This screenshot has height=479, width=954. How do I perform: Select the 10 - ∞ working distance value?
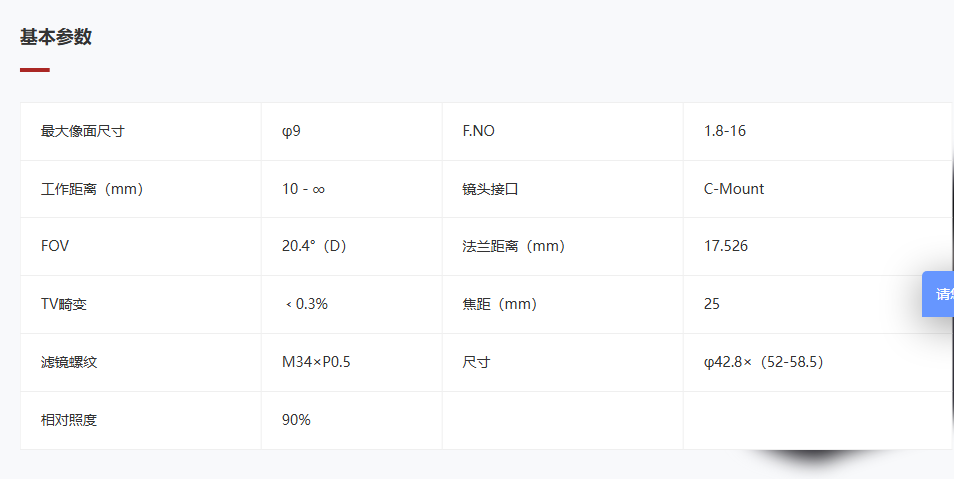pyautogui.click(x=303, y=189)
